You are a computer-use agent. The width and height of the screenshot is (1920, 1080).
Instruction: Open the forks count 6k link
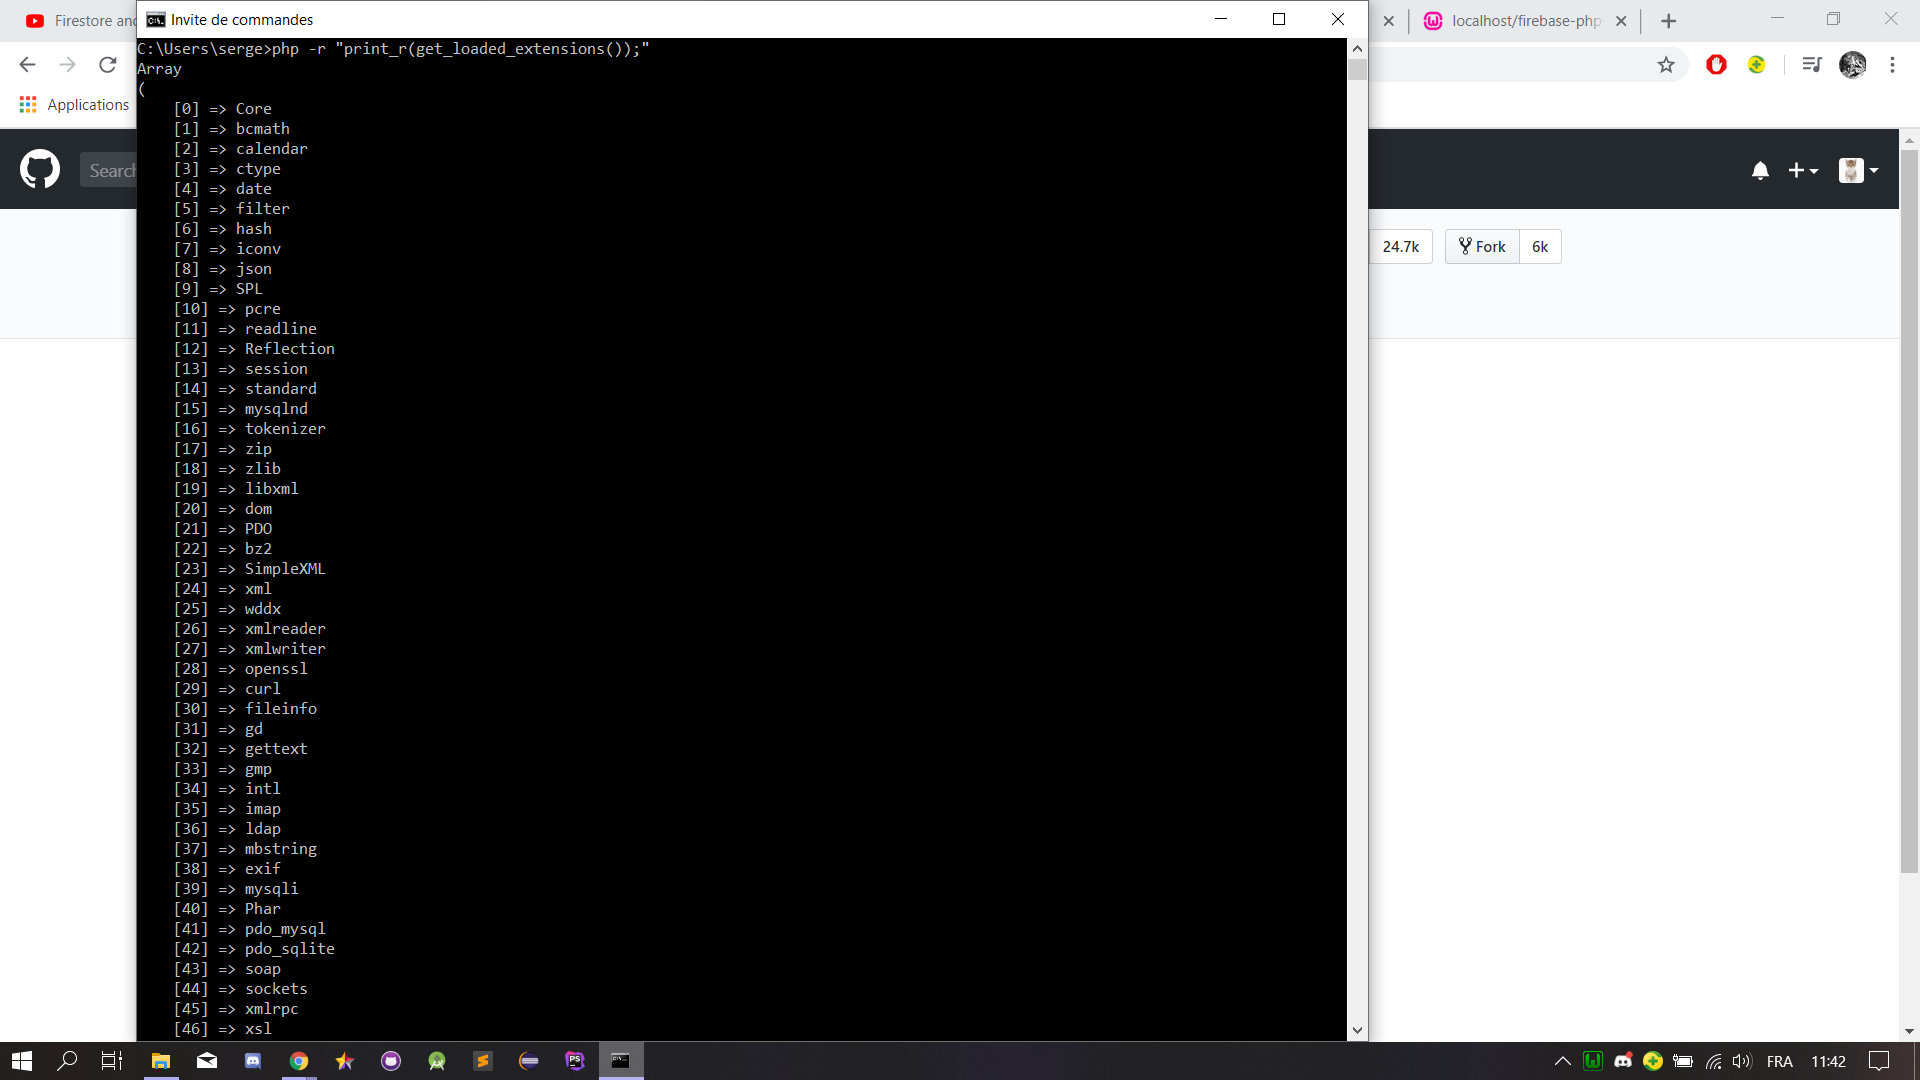pos(1539,246)
